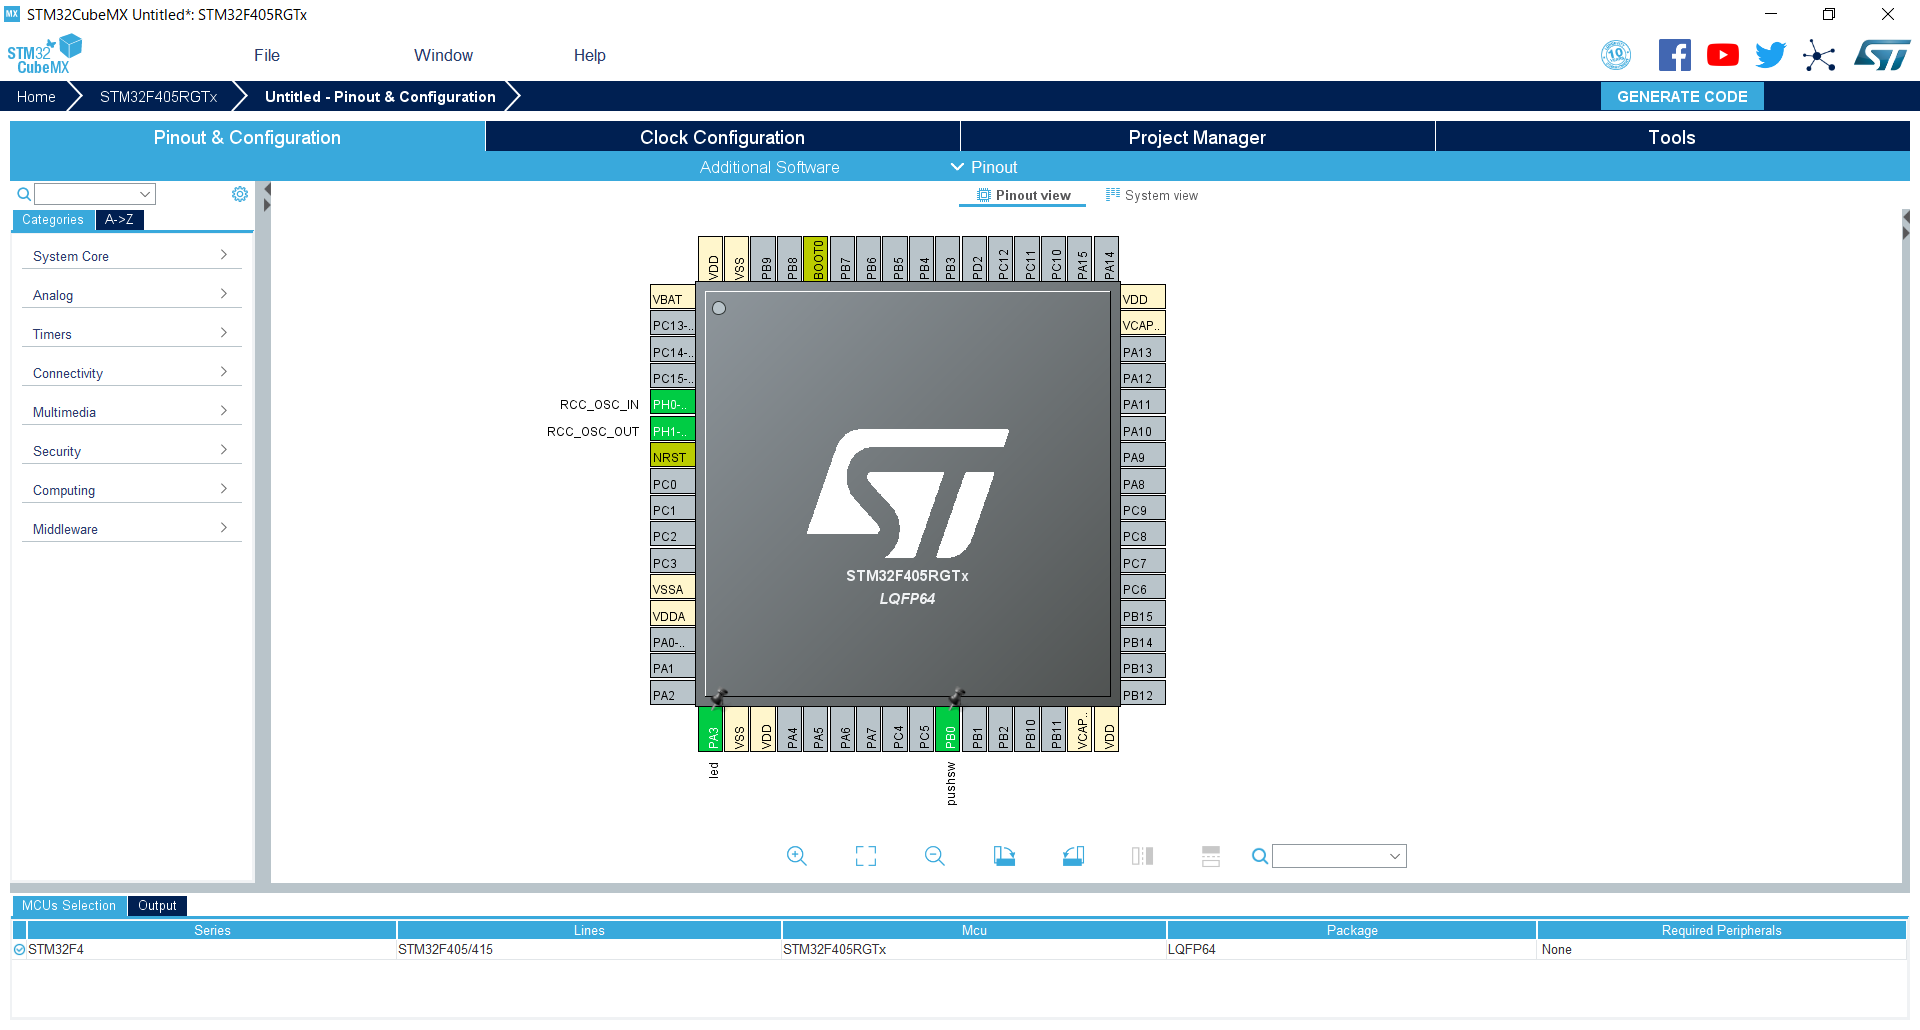
Task: Select the PH1 RCC_OSC_OUT pin
Action: 672,431
